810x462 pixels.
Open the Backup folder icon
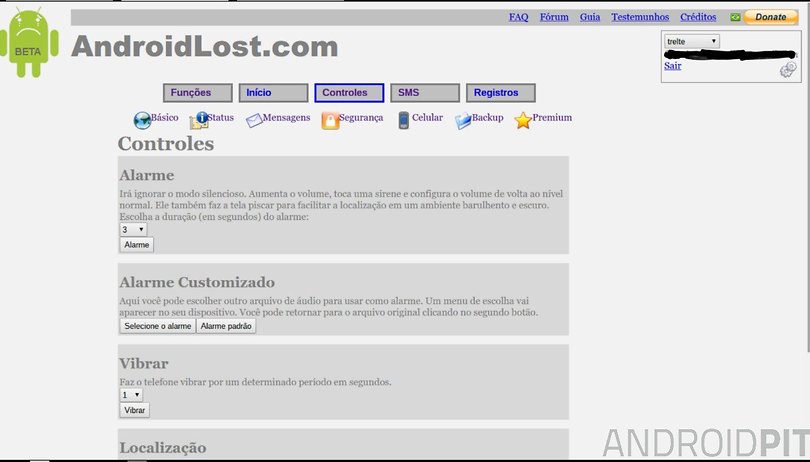point(463,120)
